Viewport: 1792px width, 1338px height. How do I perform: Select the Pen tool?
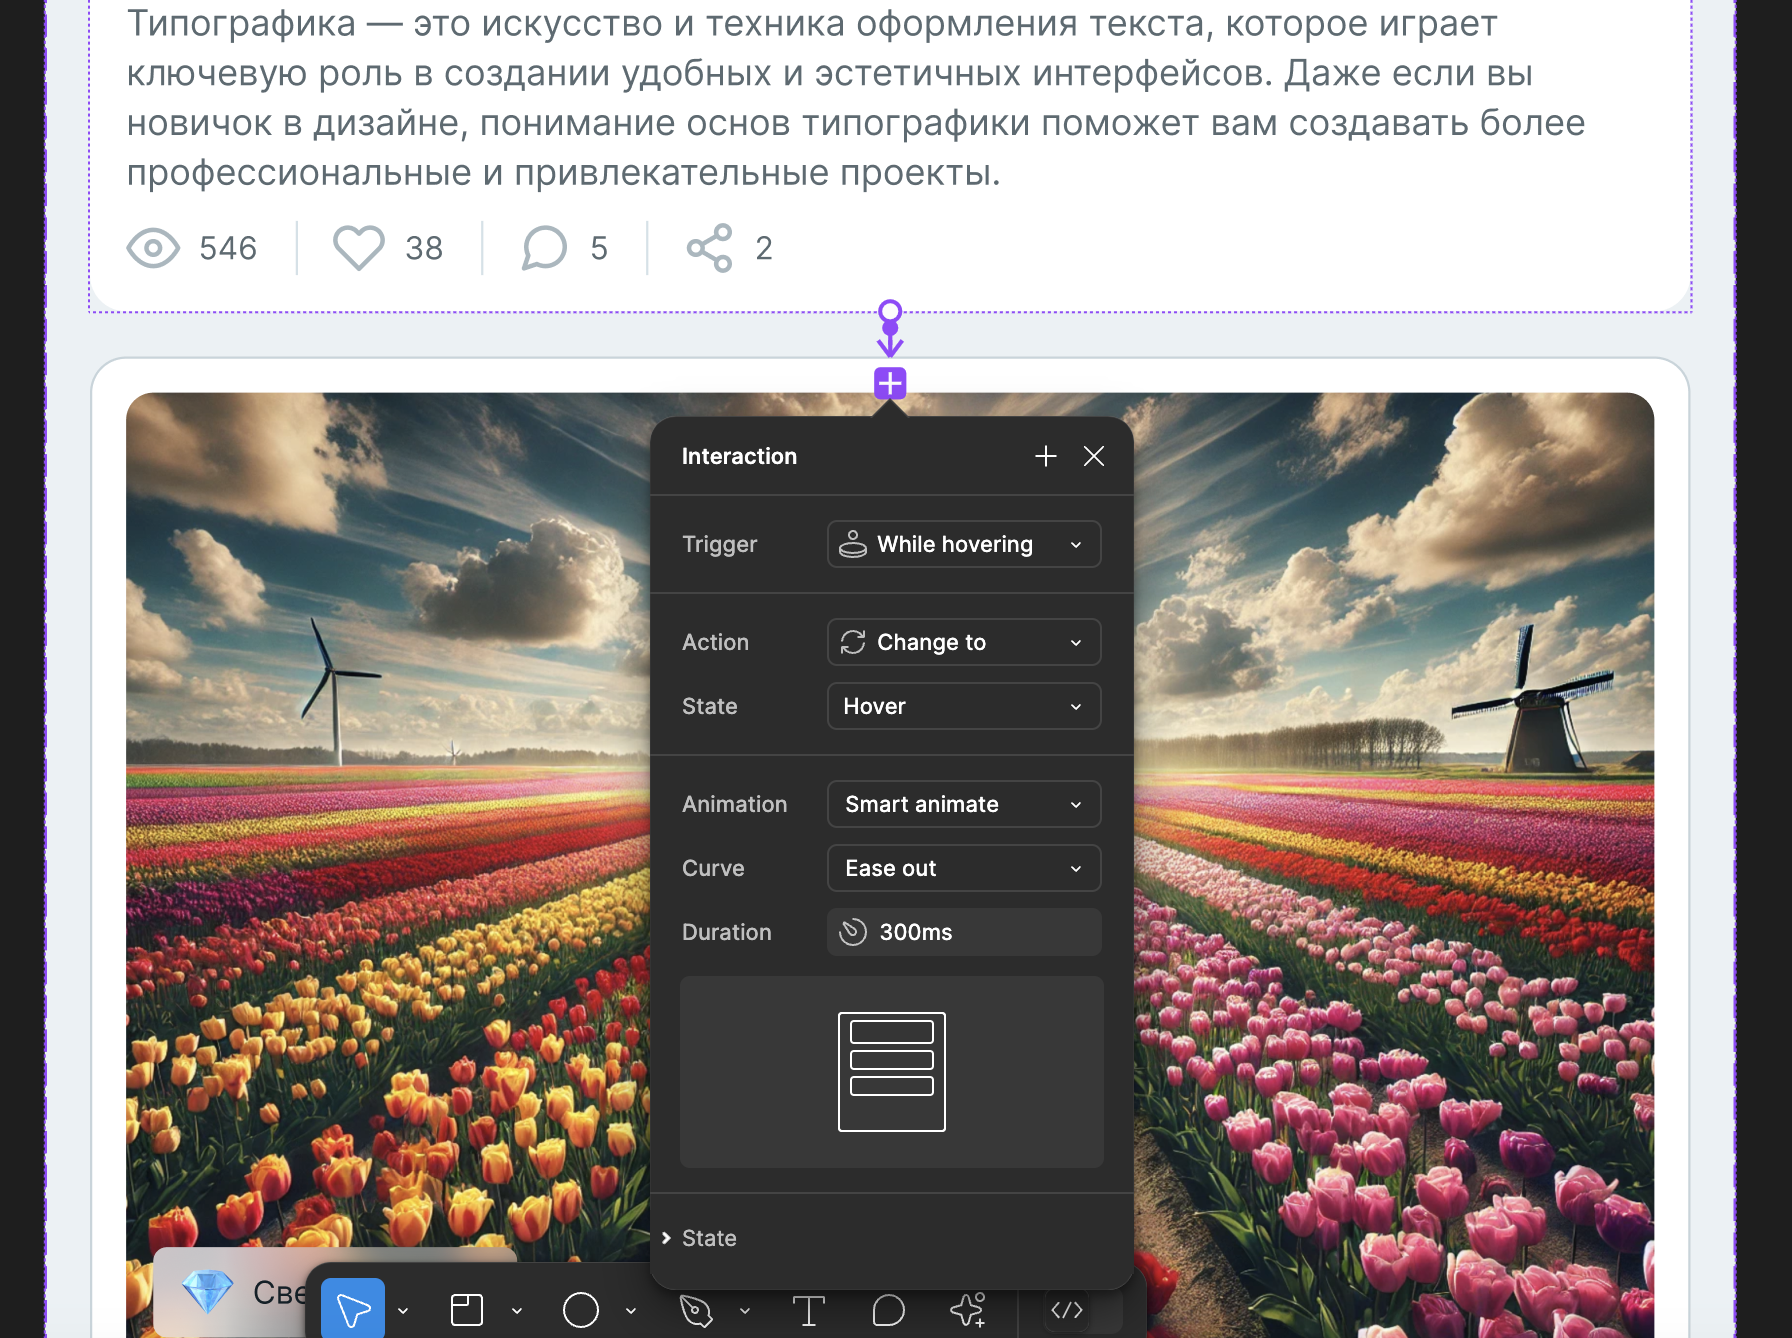coord(695,1308)
